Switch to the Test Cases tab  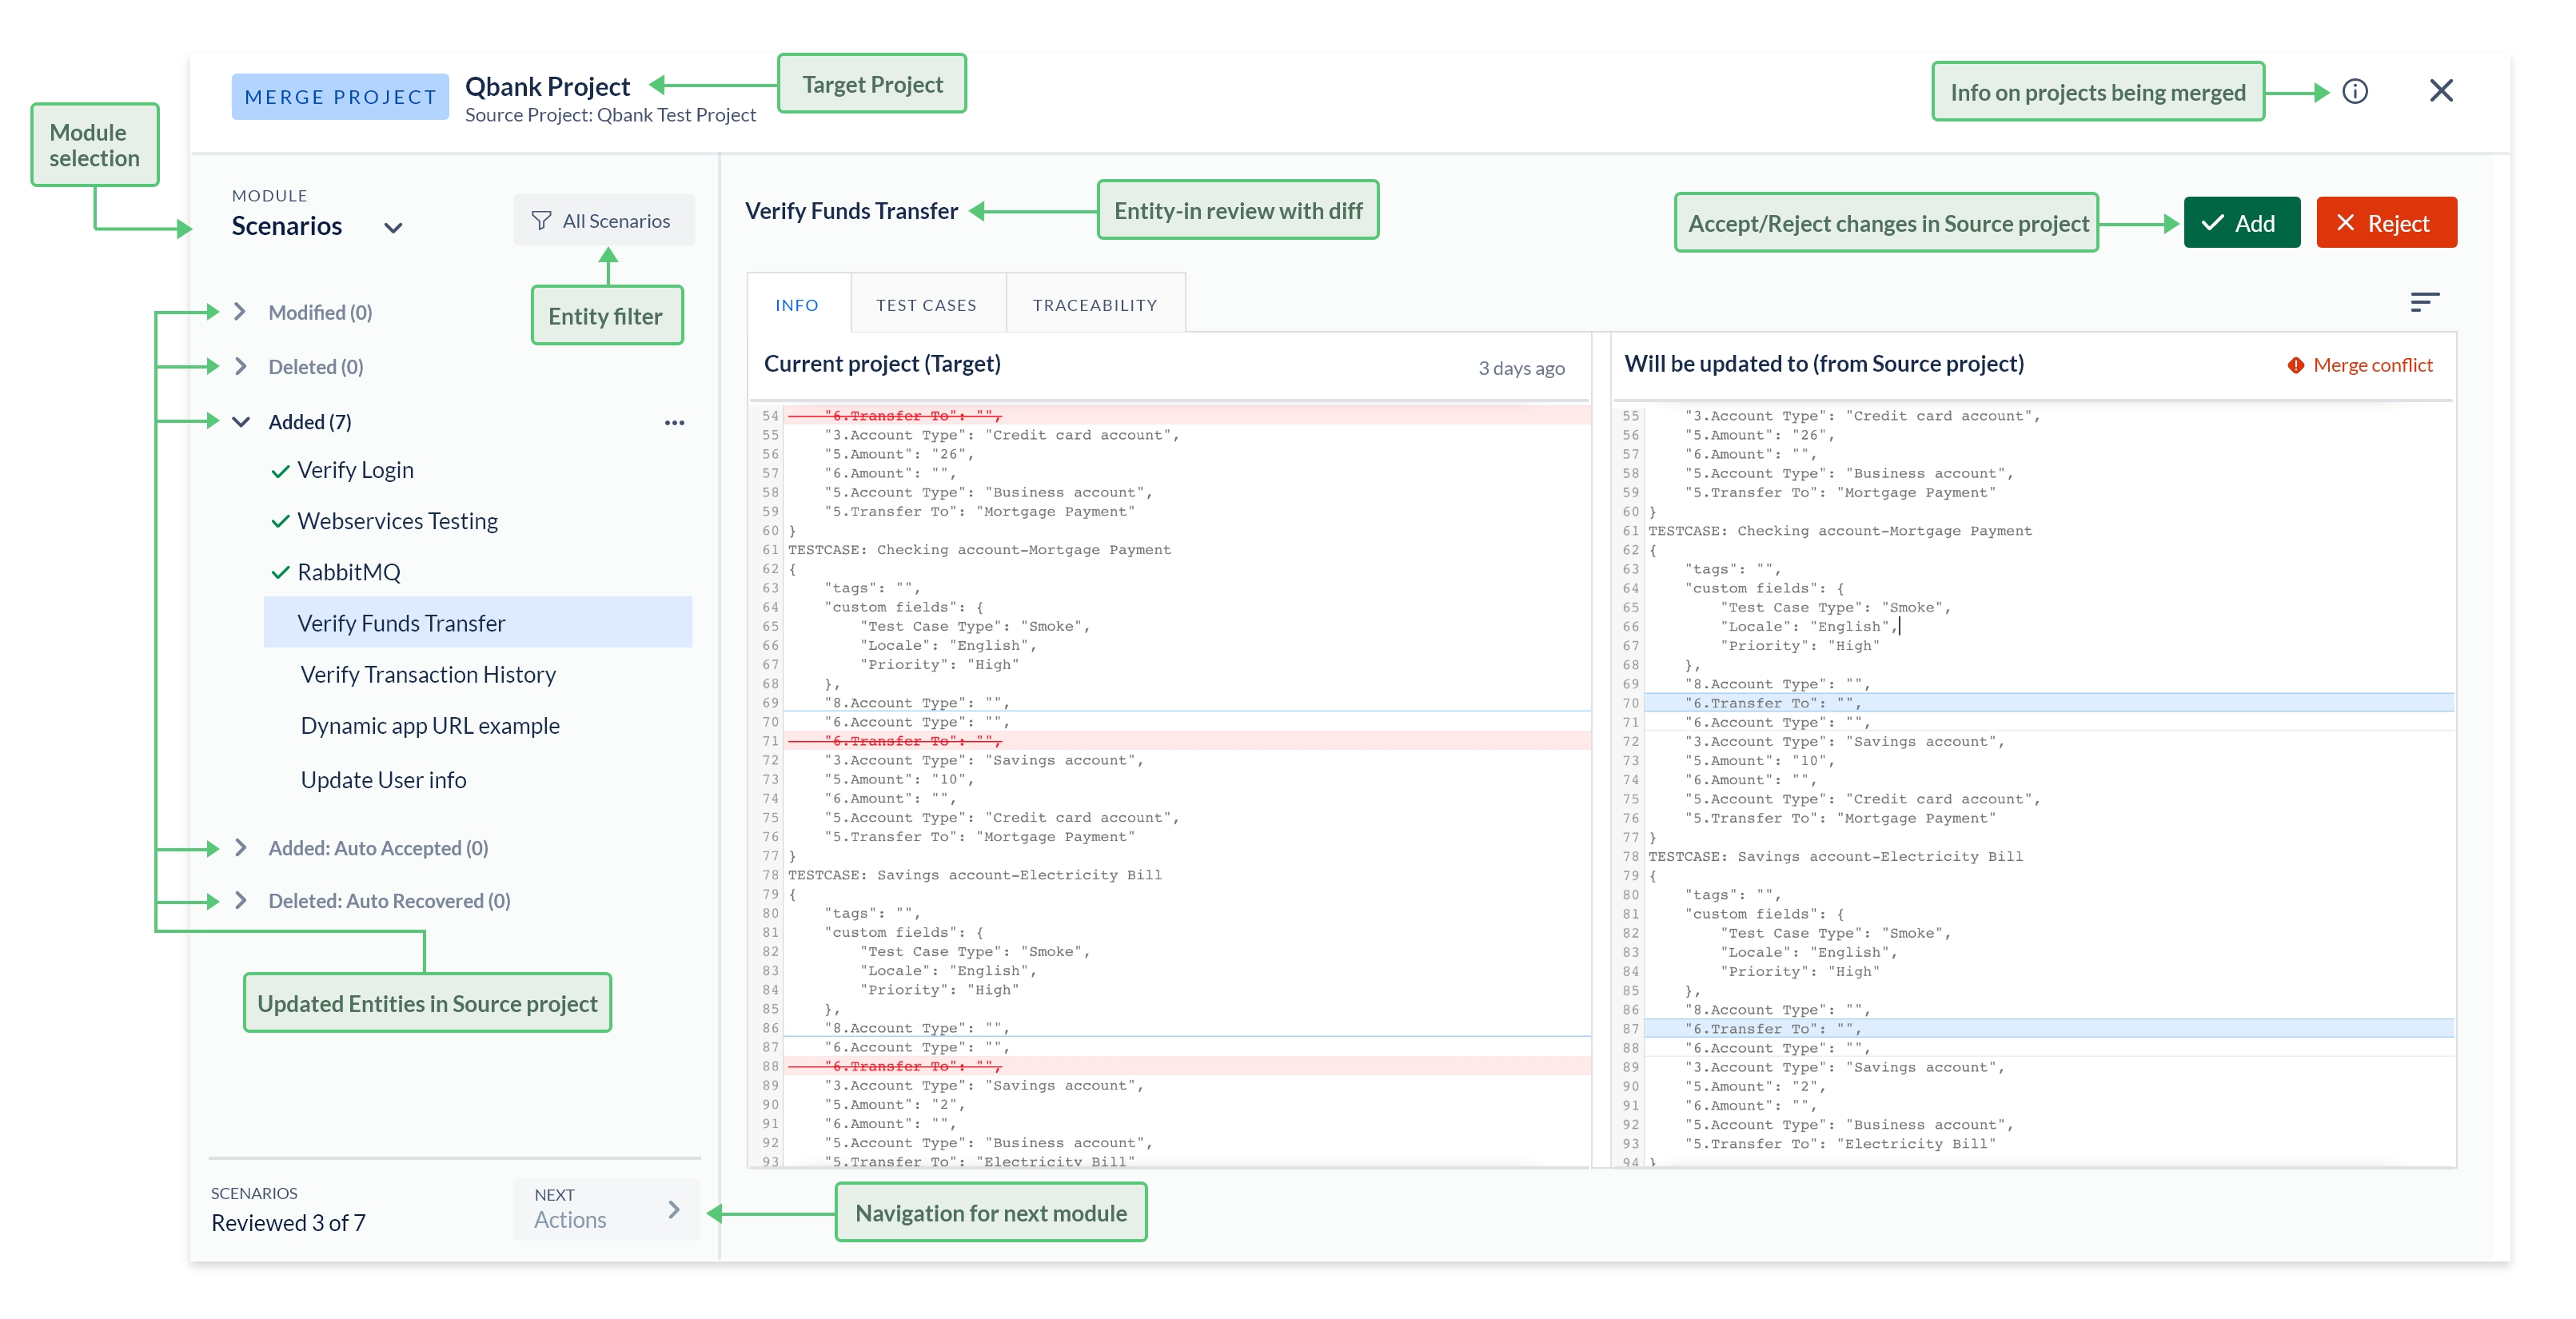click(926, 305)
